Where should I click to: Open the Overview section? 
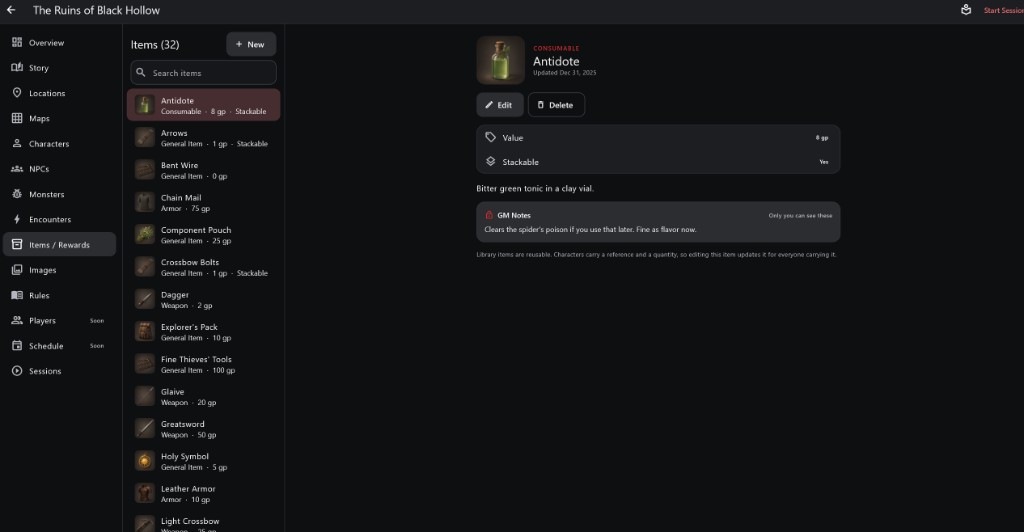tap(59, 42)
